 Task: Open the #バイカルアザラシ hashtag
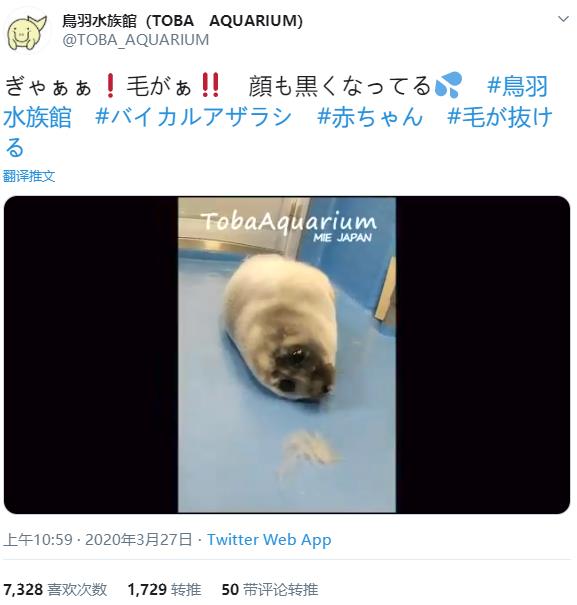tap(193, 117)
